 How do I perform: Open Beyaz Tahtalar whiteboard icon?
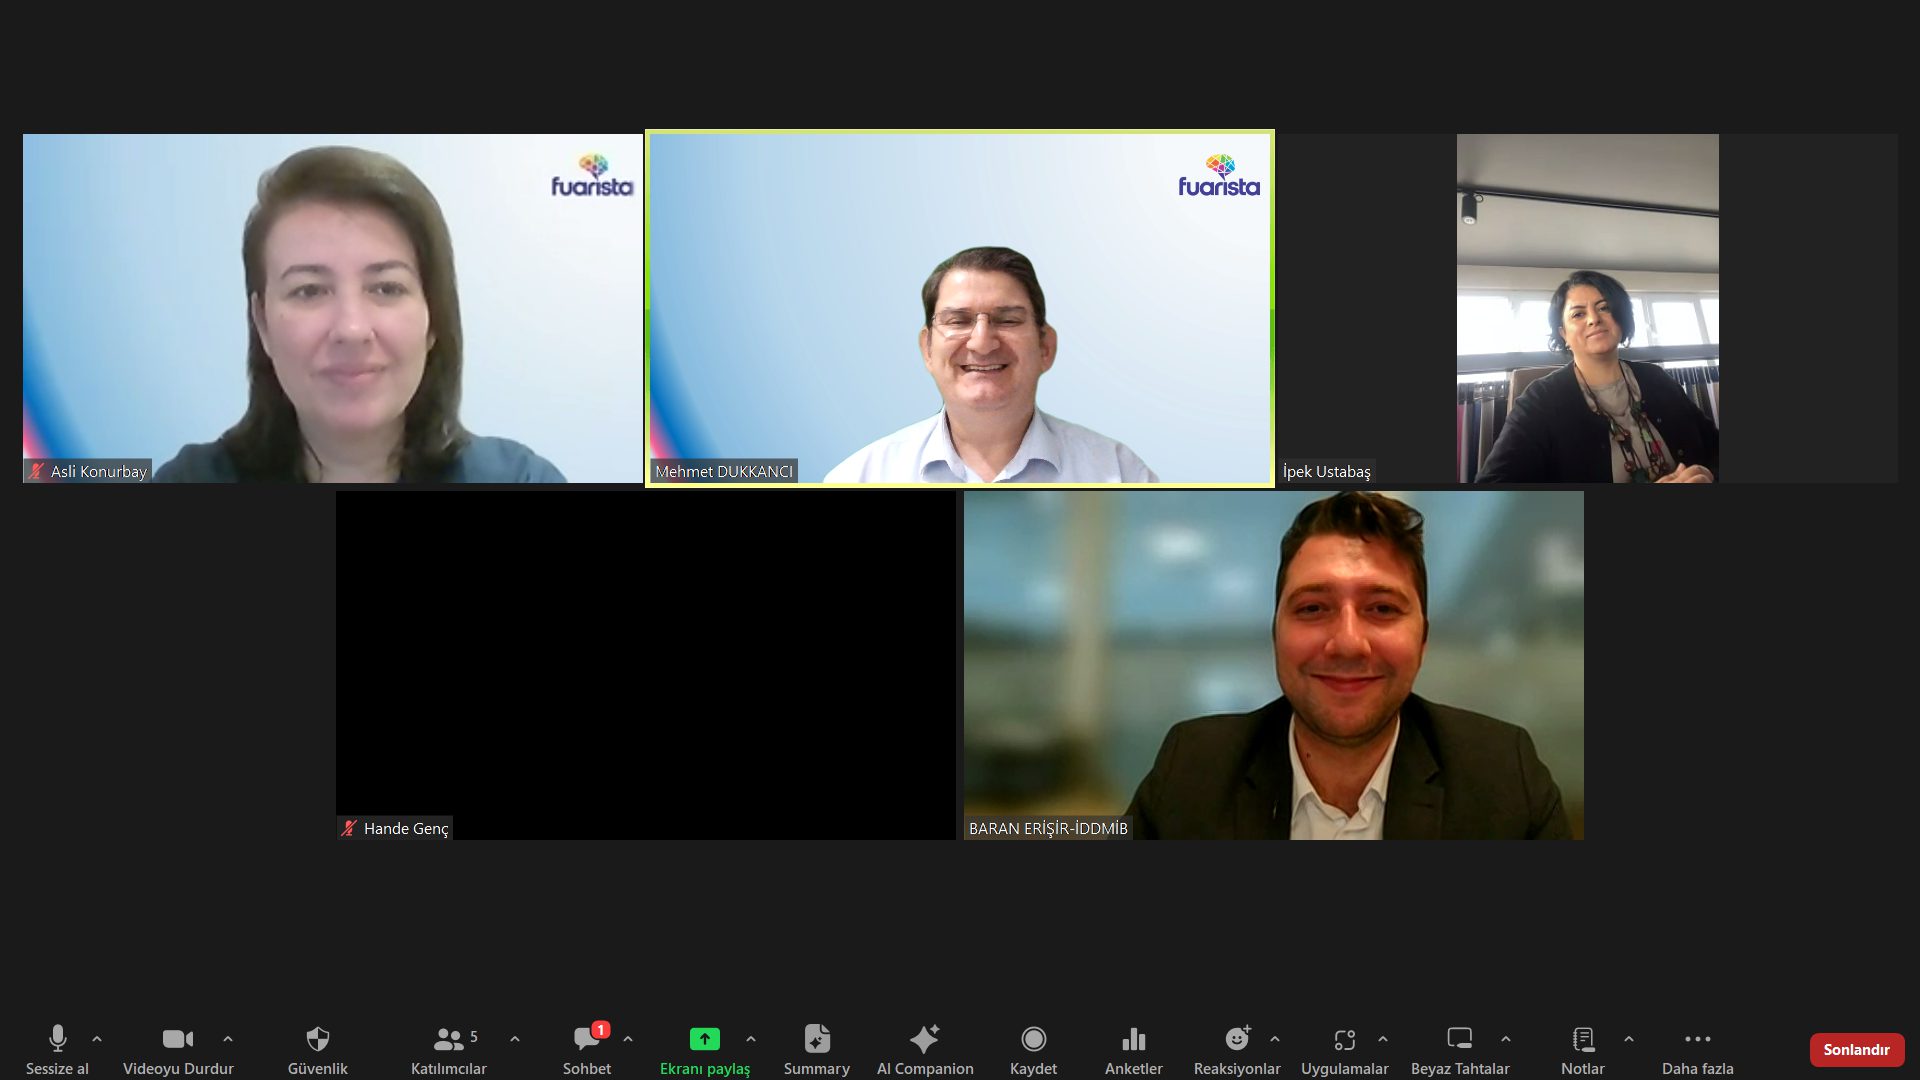pos(1459,1040)
